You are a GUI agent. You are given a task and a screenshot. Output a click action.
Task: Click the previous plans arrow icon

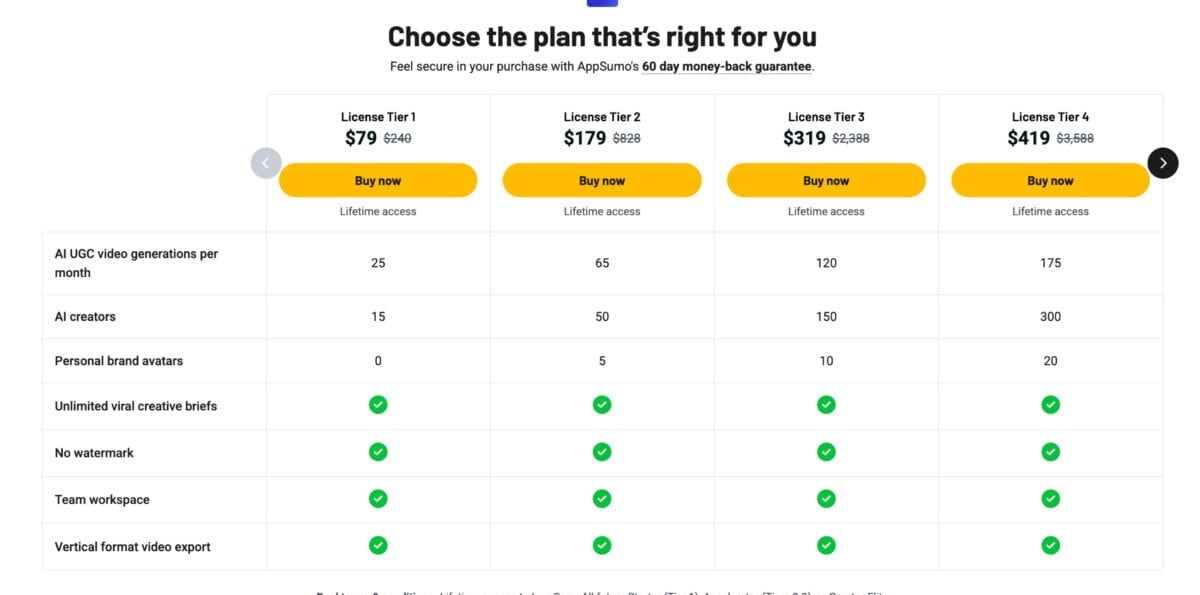[x=266, y=163]
